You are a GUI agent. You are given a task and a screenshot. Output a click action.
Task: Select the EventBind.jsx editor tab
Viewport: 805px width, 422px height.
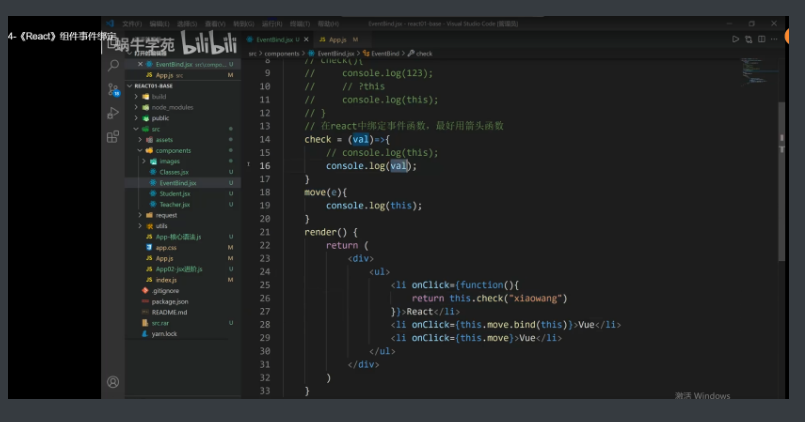(275, 40)
